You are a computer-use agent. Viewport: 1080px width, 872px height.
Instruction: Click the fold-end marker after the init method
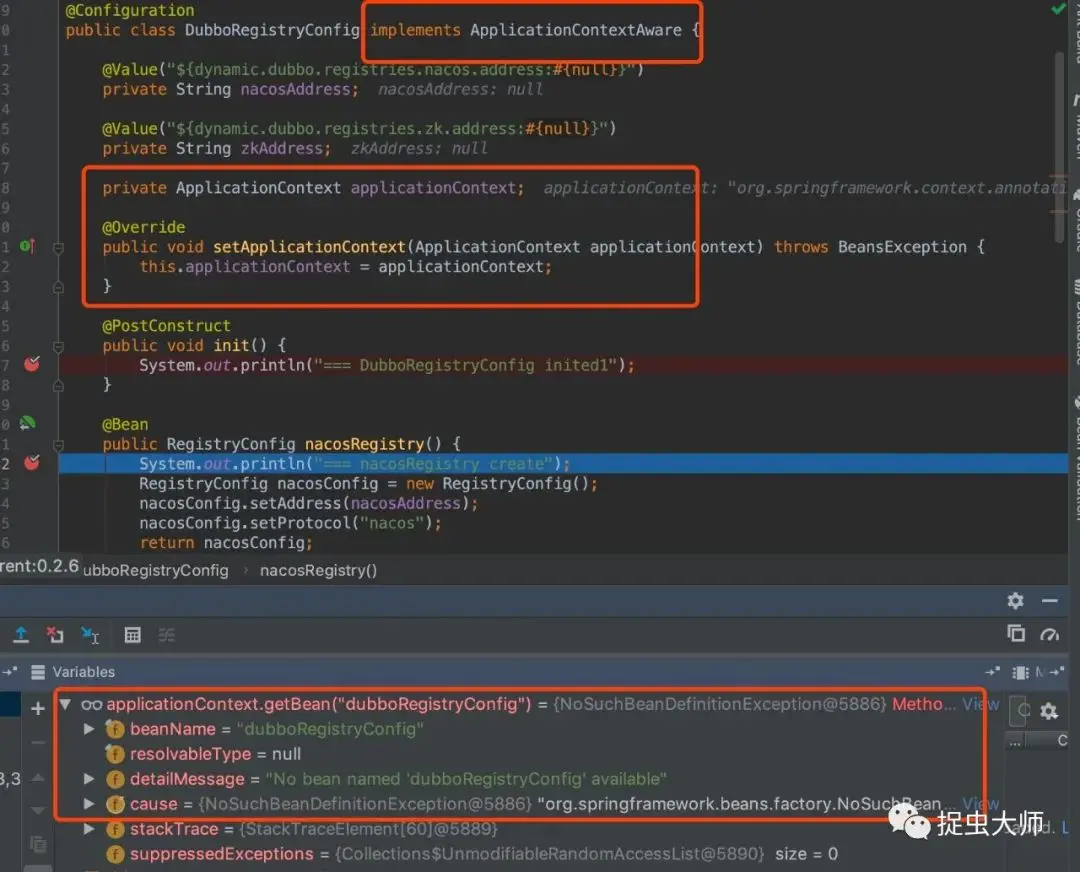59,386
